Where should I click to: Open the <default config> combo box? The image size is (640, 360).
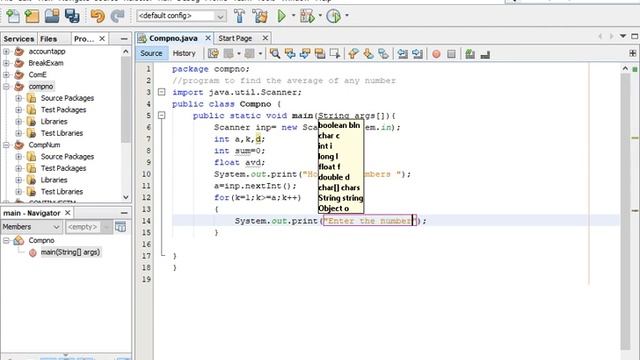181,16
